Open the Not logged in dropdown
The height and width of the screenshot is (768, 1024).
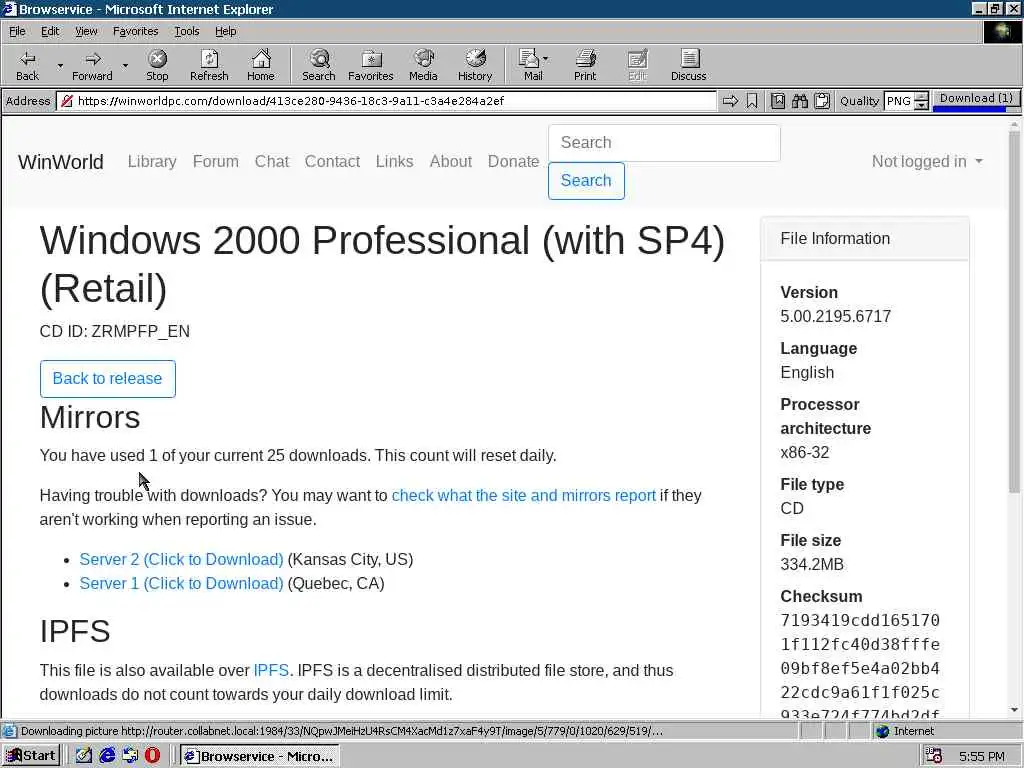(x=927, y=161)
